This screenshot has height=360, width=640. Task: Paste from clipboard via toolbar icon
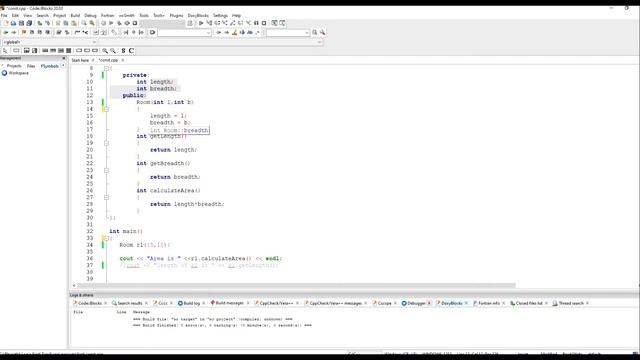[73, 23]
